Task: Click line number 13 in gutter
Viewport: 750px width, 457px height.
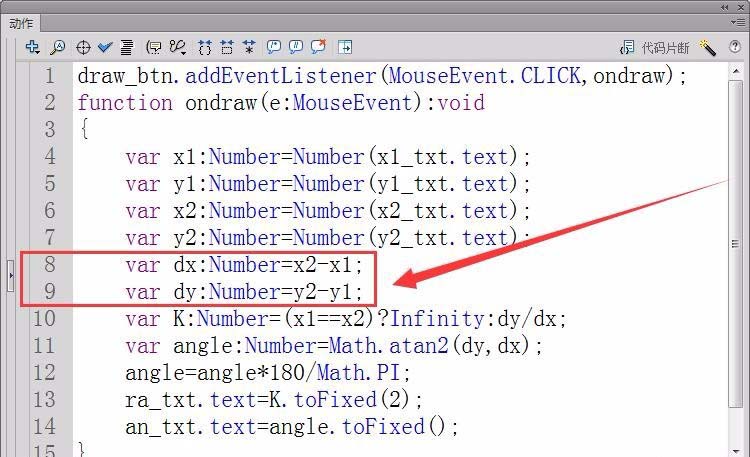Action: (44, 400)
